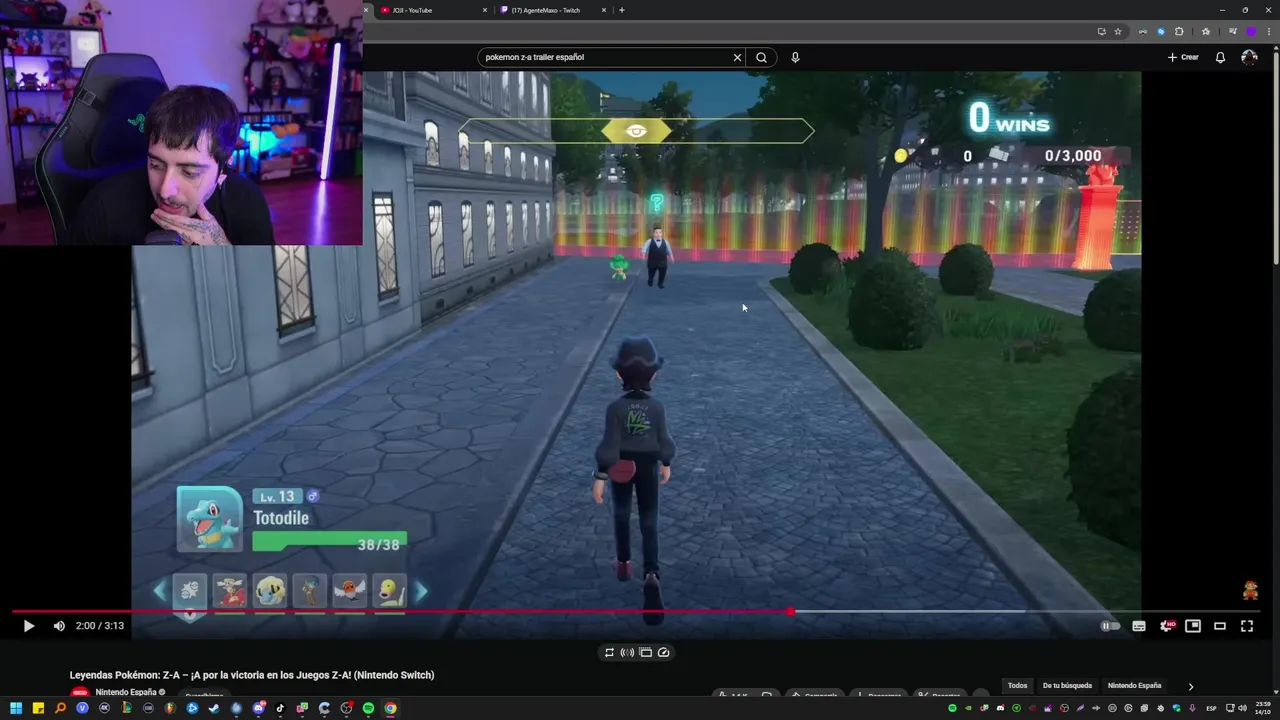Switch to theater mode view
Image resolution: width=1280 pixels, height=720 pixels.
click(x=1220, y=626)
